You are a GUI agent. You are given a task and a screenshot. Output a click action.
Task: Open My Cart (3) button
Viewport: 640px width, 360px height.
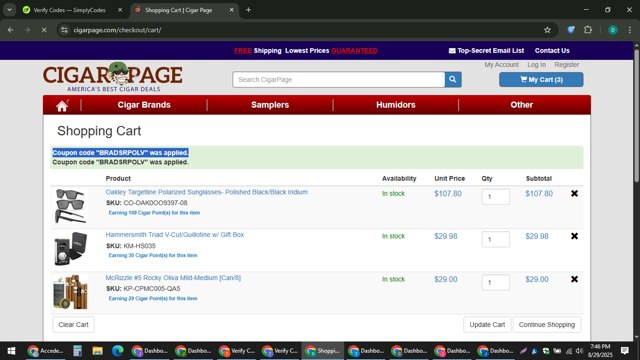click(x=541, y=80)
